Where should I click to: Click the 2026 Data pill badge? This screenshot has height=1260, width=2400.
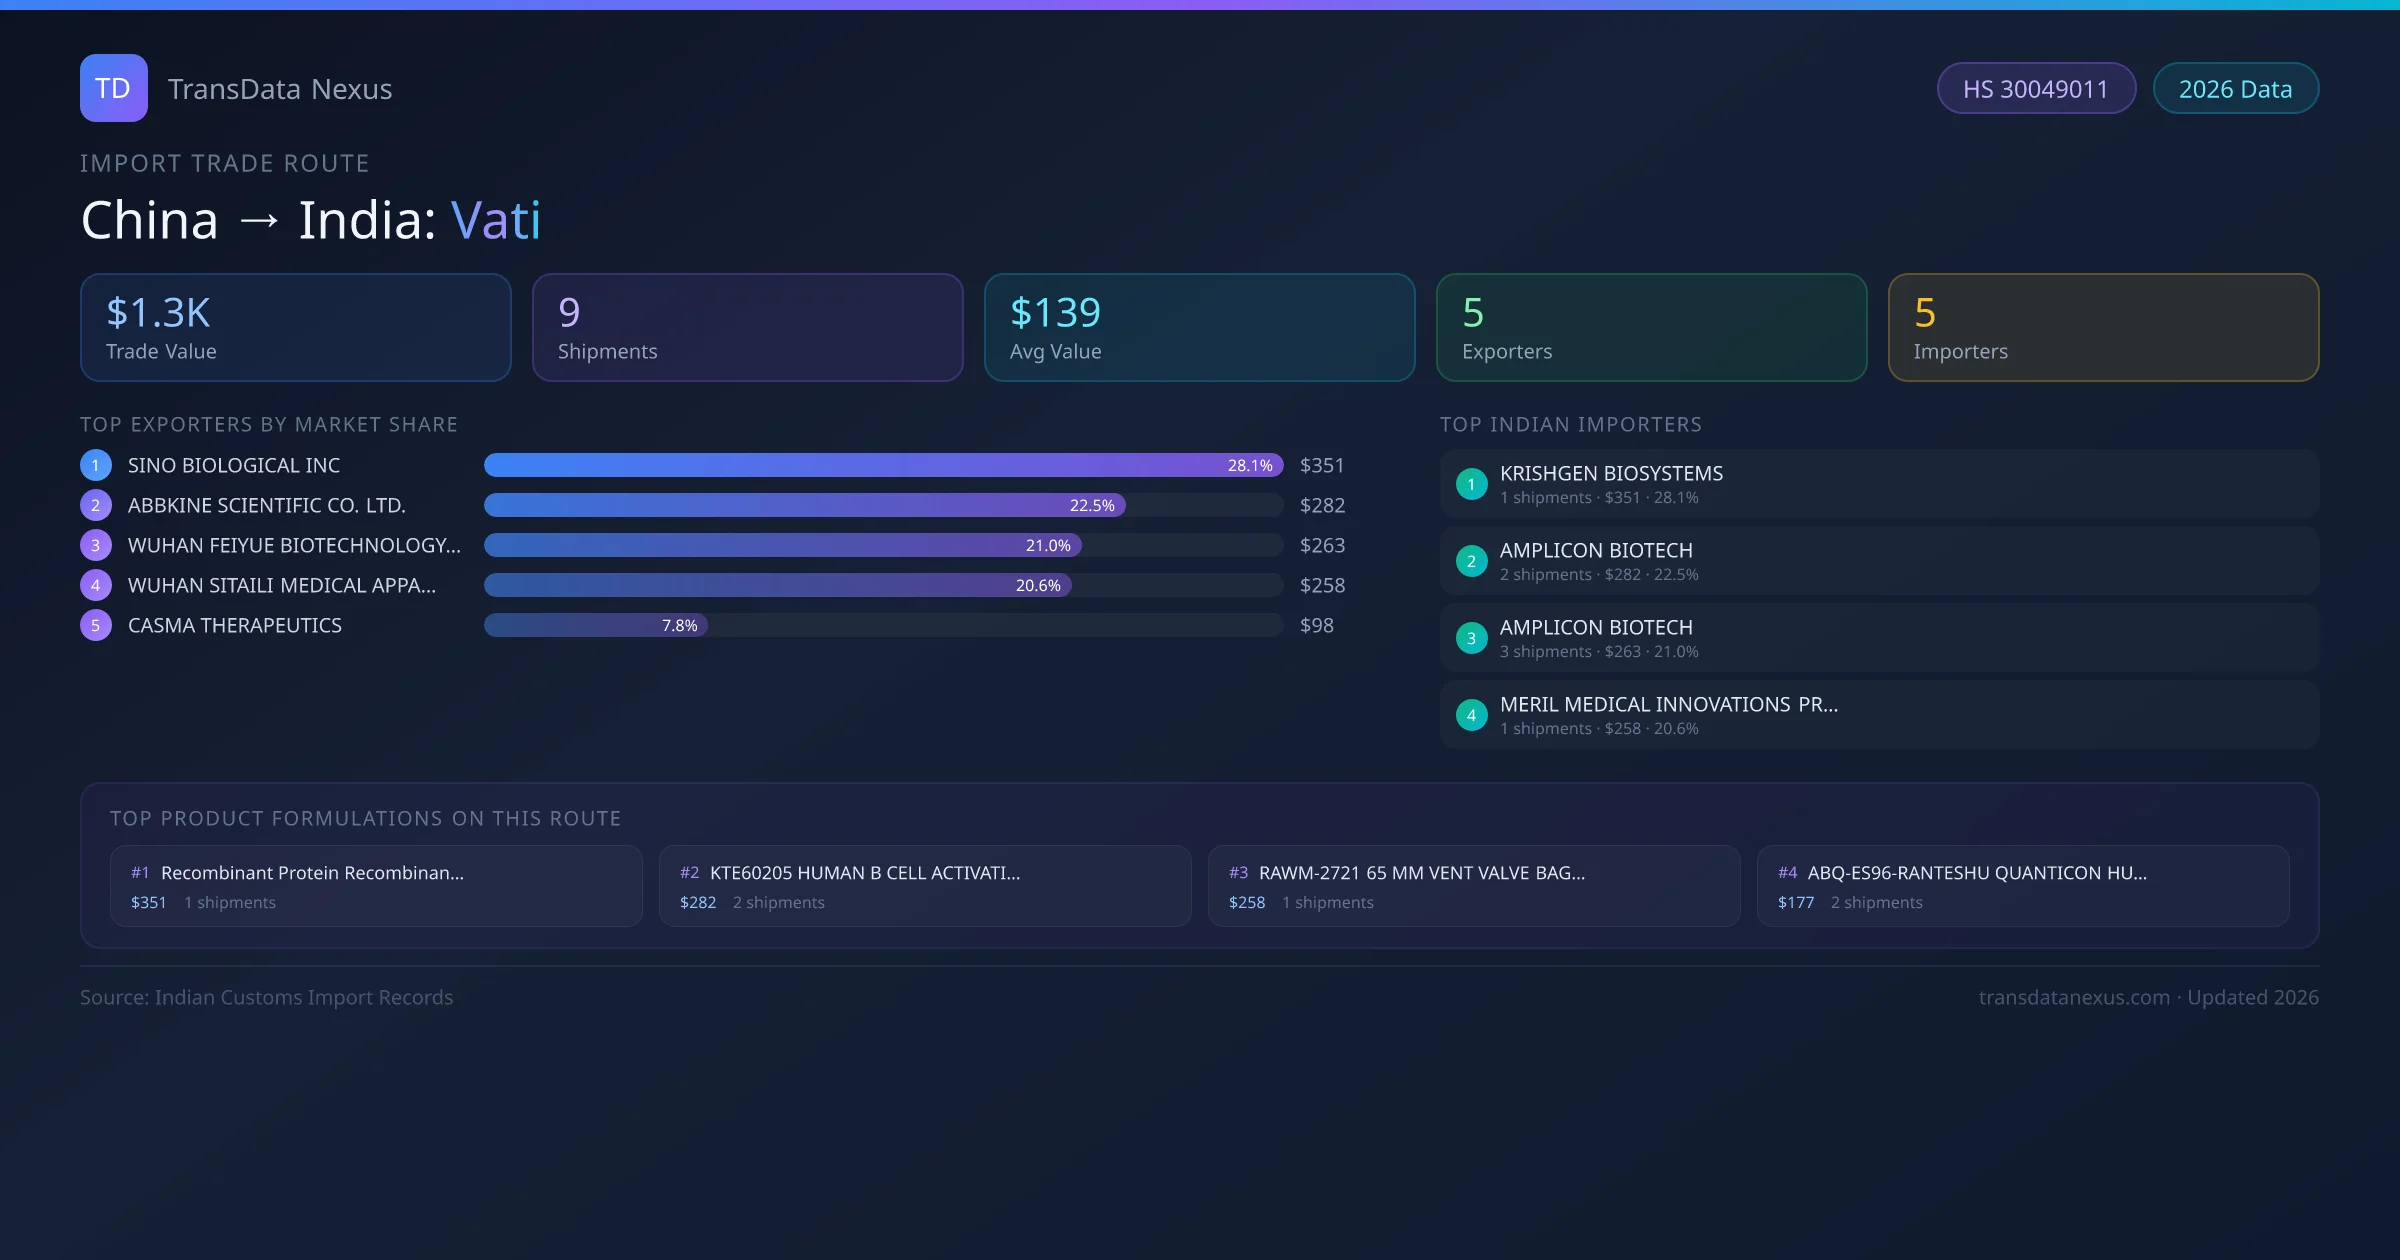(2235, 89)
